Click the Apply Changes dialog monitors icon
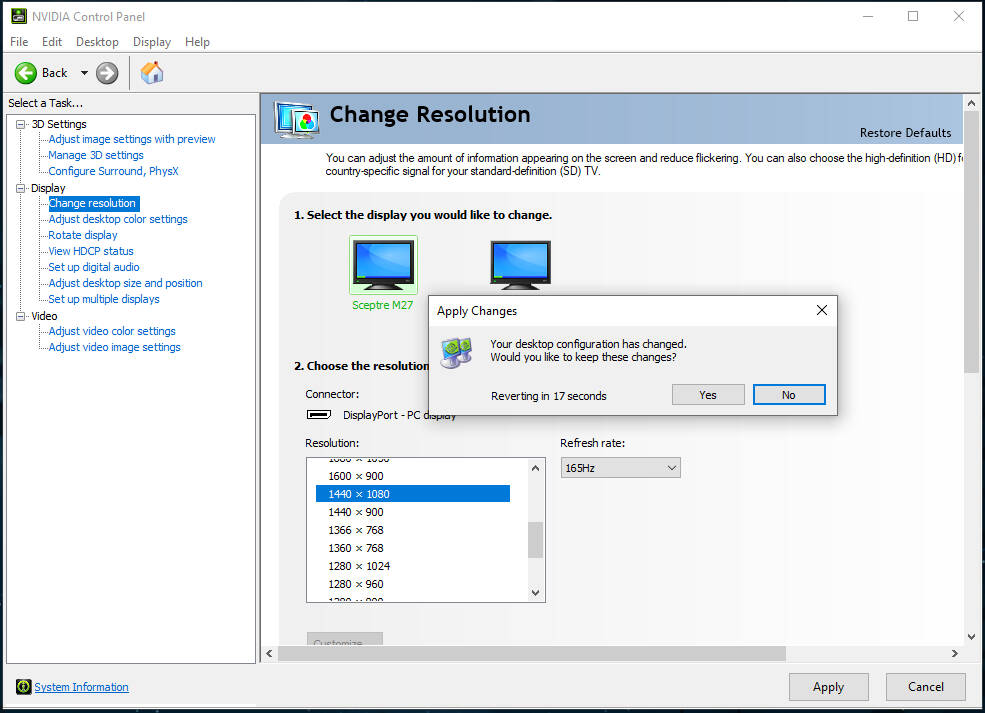Viewport: 985px width, 713px height. pos(456,352)
